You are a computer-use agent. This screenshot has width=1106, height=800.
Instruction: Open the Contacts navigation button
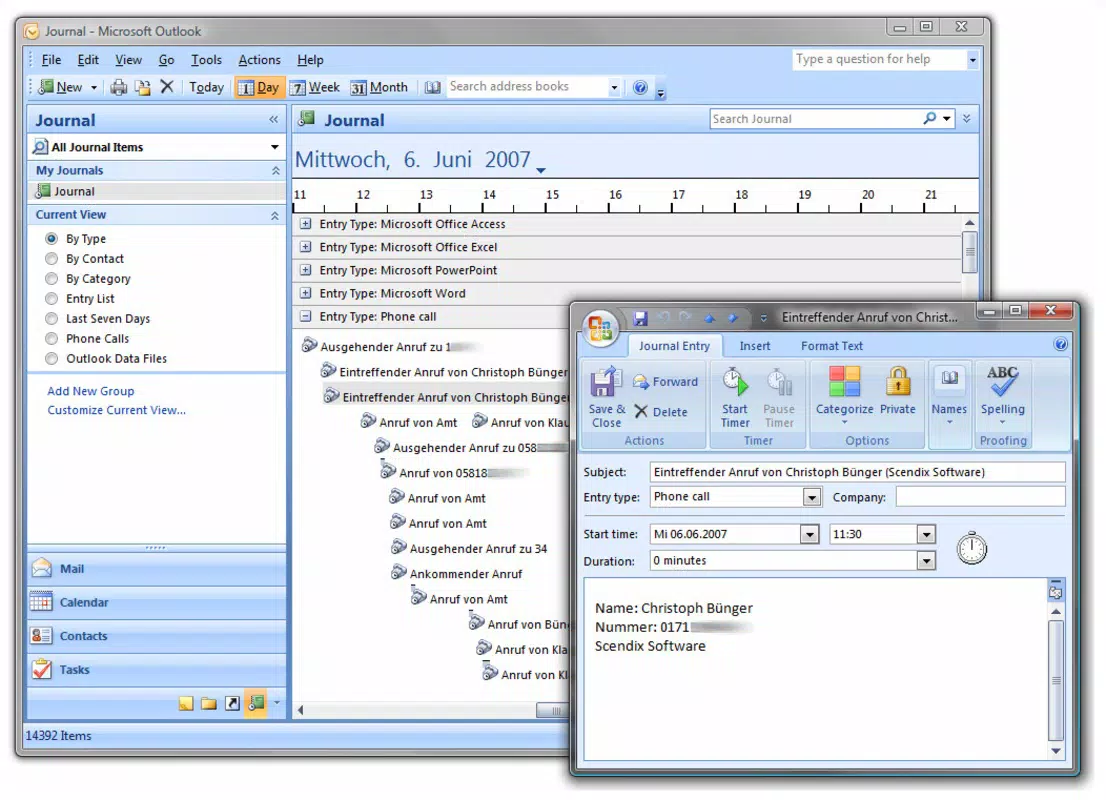157,636
